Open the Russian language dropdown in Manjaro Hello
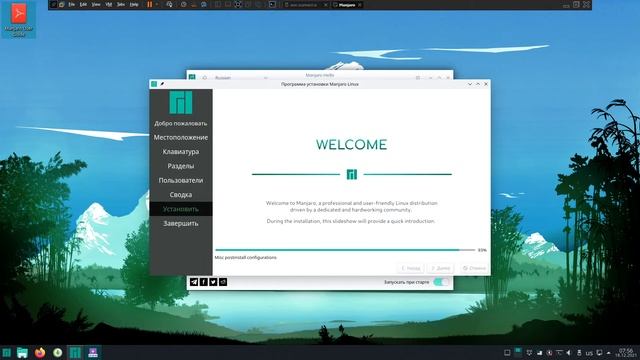Image resolution: width=640 pixels, height=360 pixels. point(241,78)
